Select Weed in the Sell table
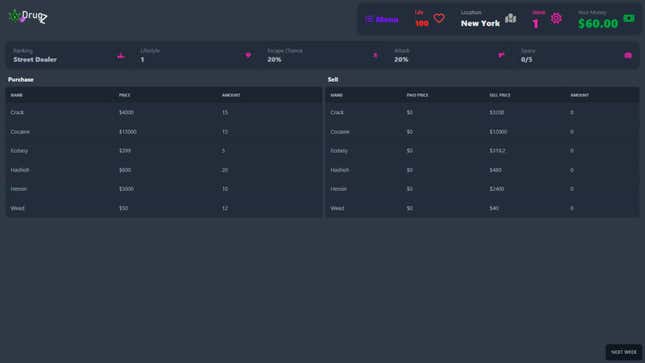This screenshot has width=645, height=363. (x=483, y=208)
